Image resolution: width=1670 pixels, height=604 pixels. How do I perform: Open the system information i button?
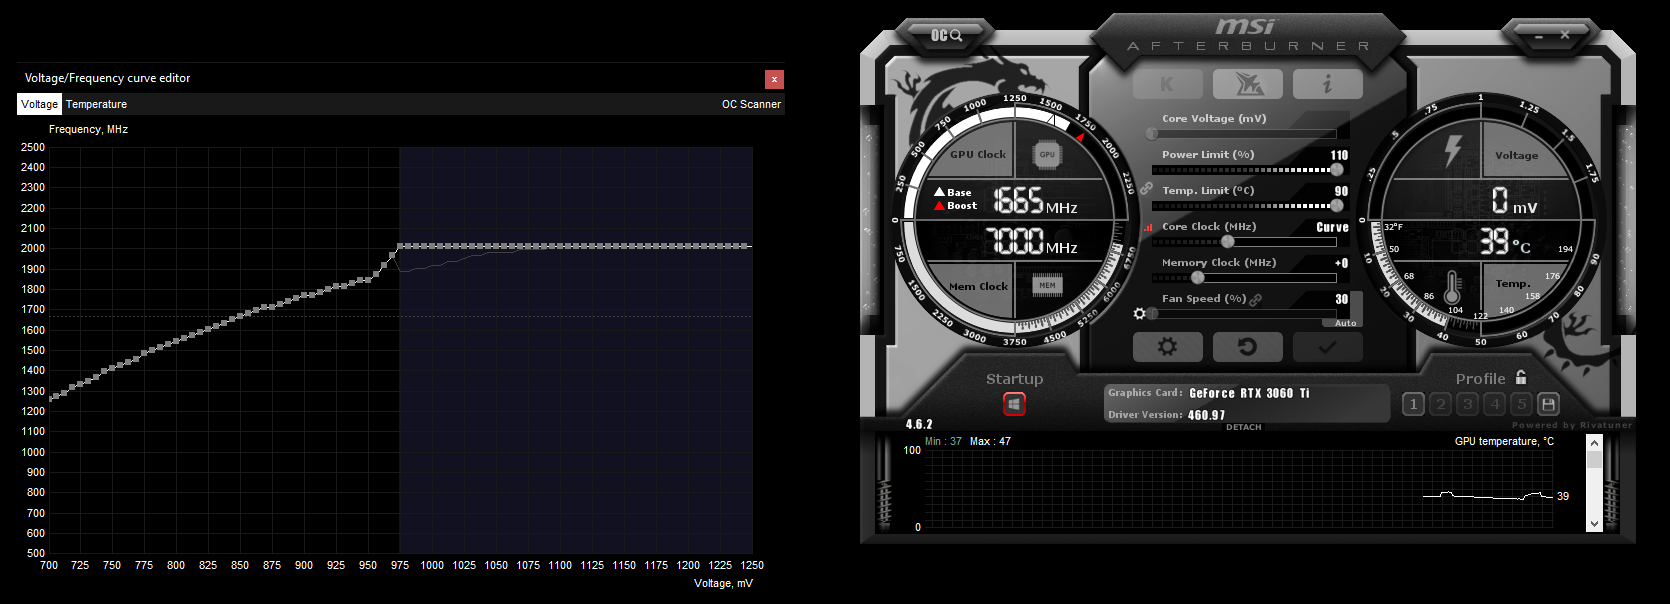click(x=1327, y=85)
